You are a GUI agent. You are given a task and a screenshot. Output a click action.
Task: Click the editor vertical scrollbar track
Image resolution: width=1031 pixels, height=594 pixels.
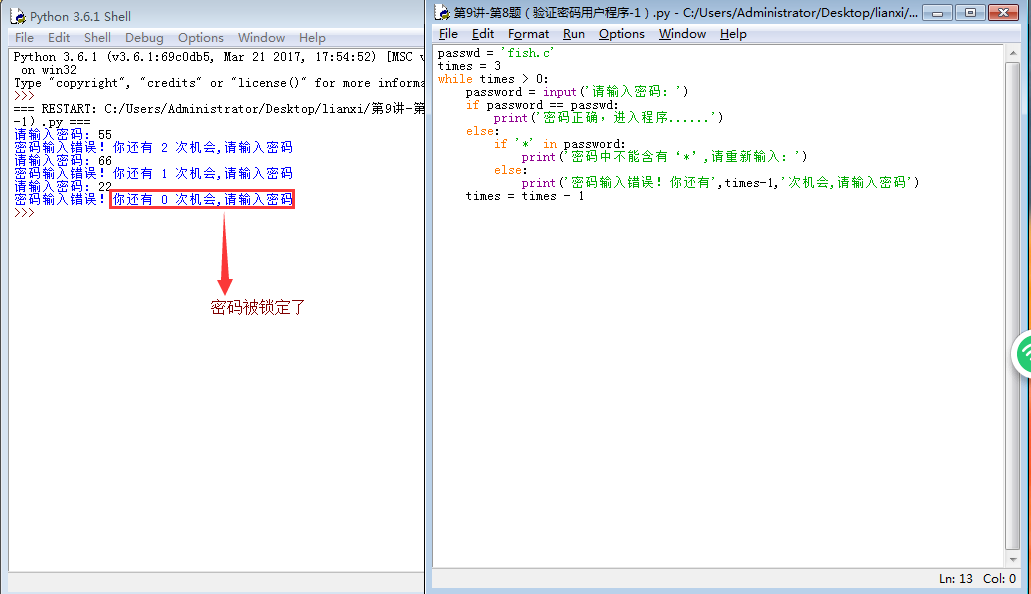pyautogui.click(x=1013, y=300)
